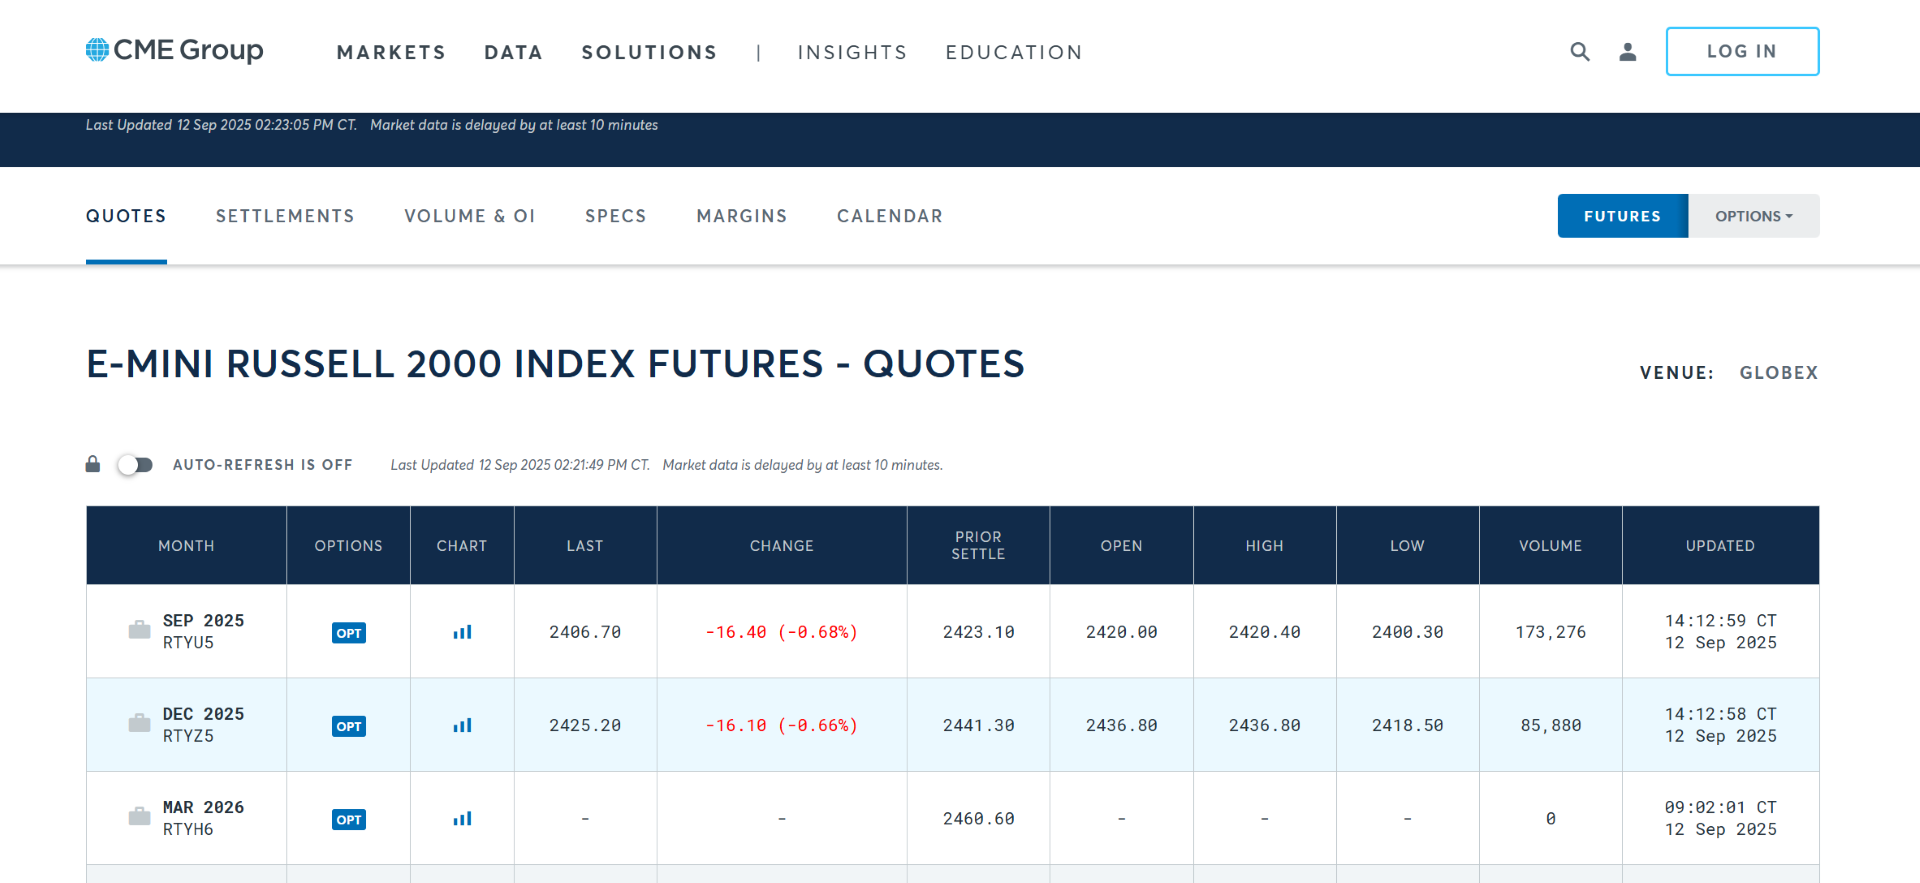Image resolution: width=1920 pixels, height=883 pixels.
Task: Open the Markets navigation menu
Action: coord(391,52)
